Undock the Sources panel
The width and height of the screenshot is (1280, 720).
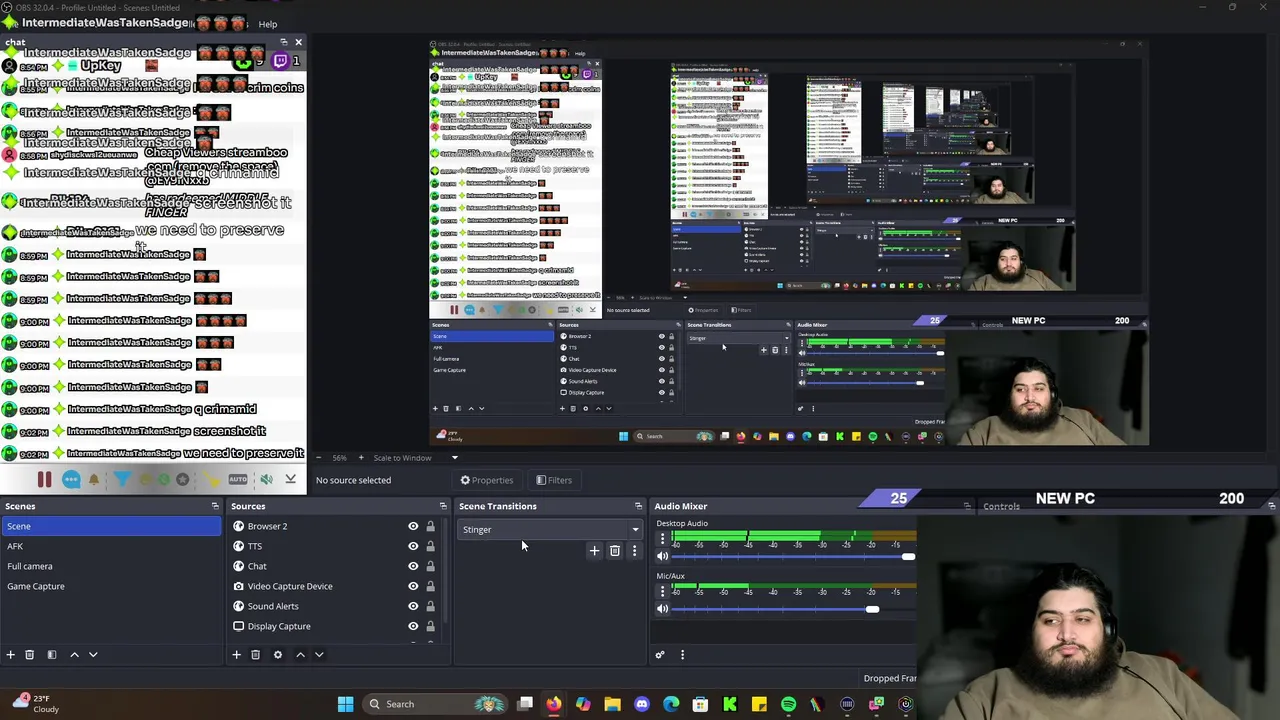click(x=443, y=506)
